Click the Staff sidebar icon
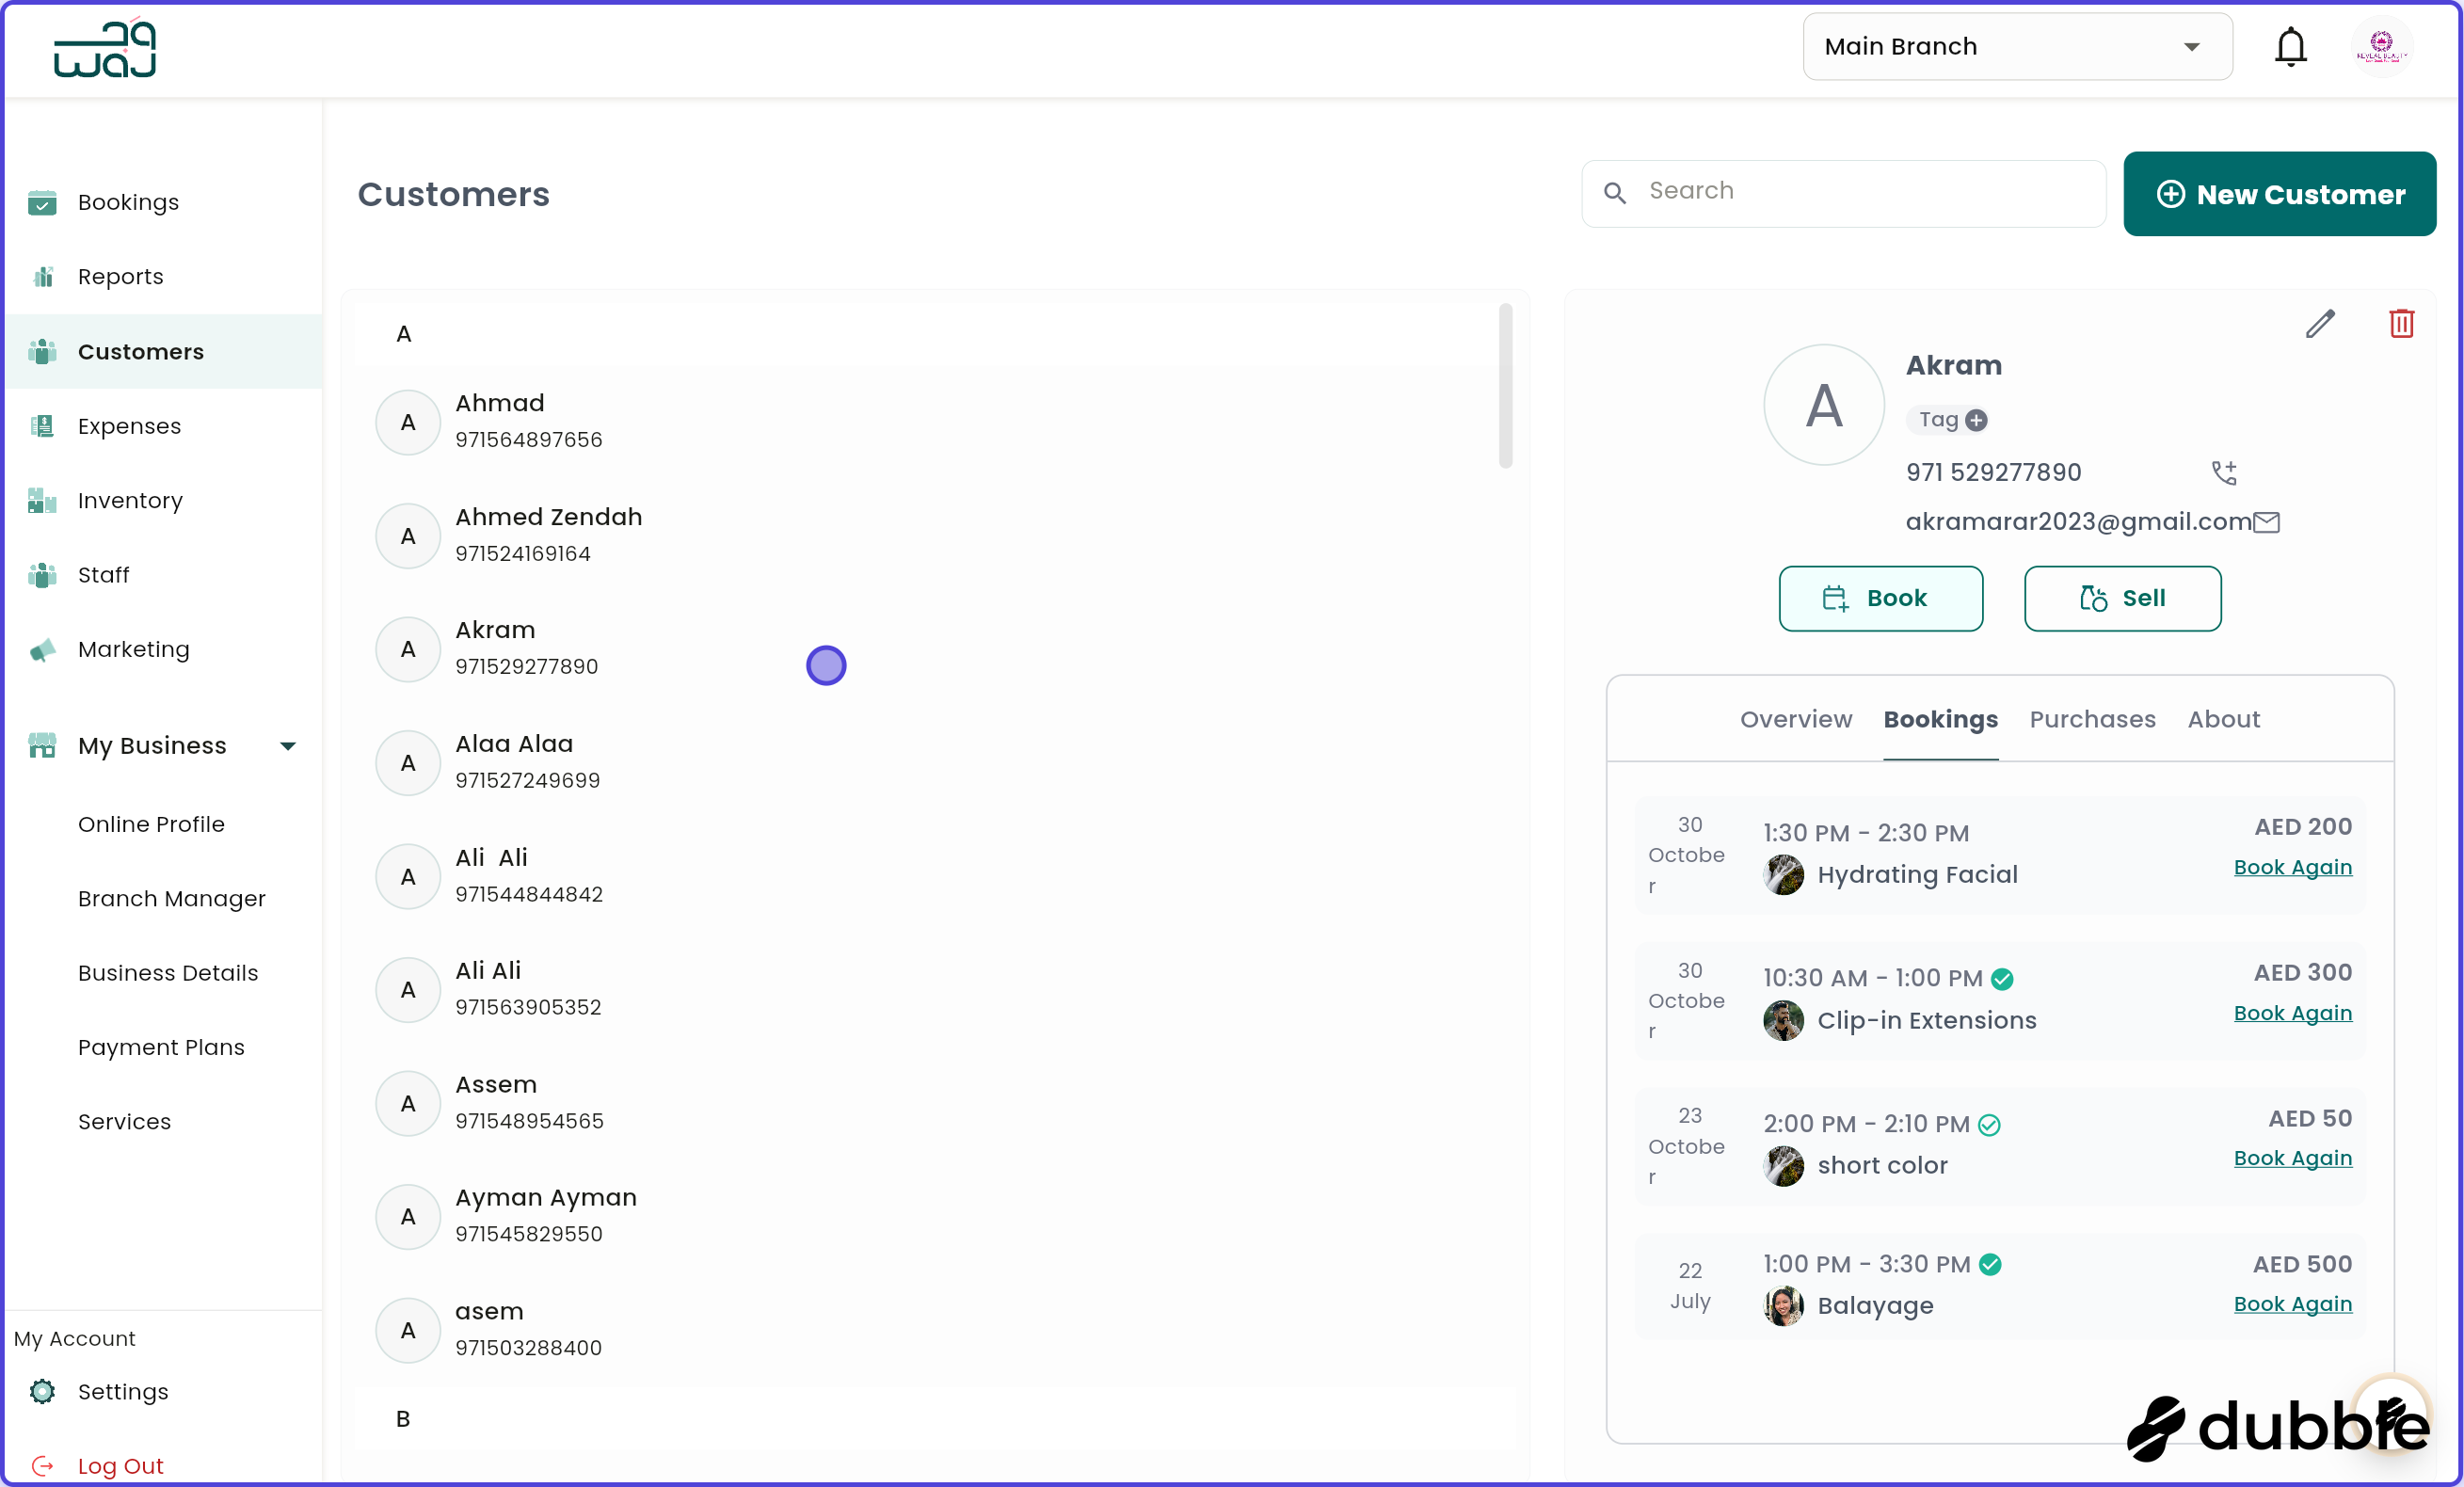The height and width of the screenshot is (1487, 2464). (42, 574)
